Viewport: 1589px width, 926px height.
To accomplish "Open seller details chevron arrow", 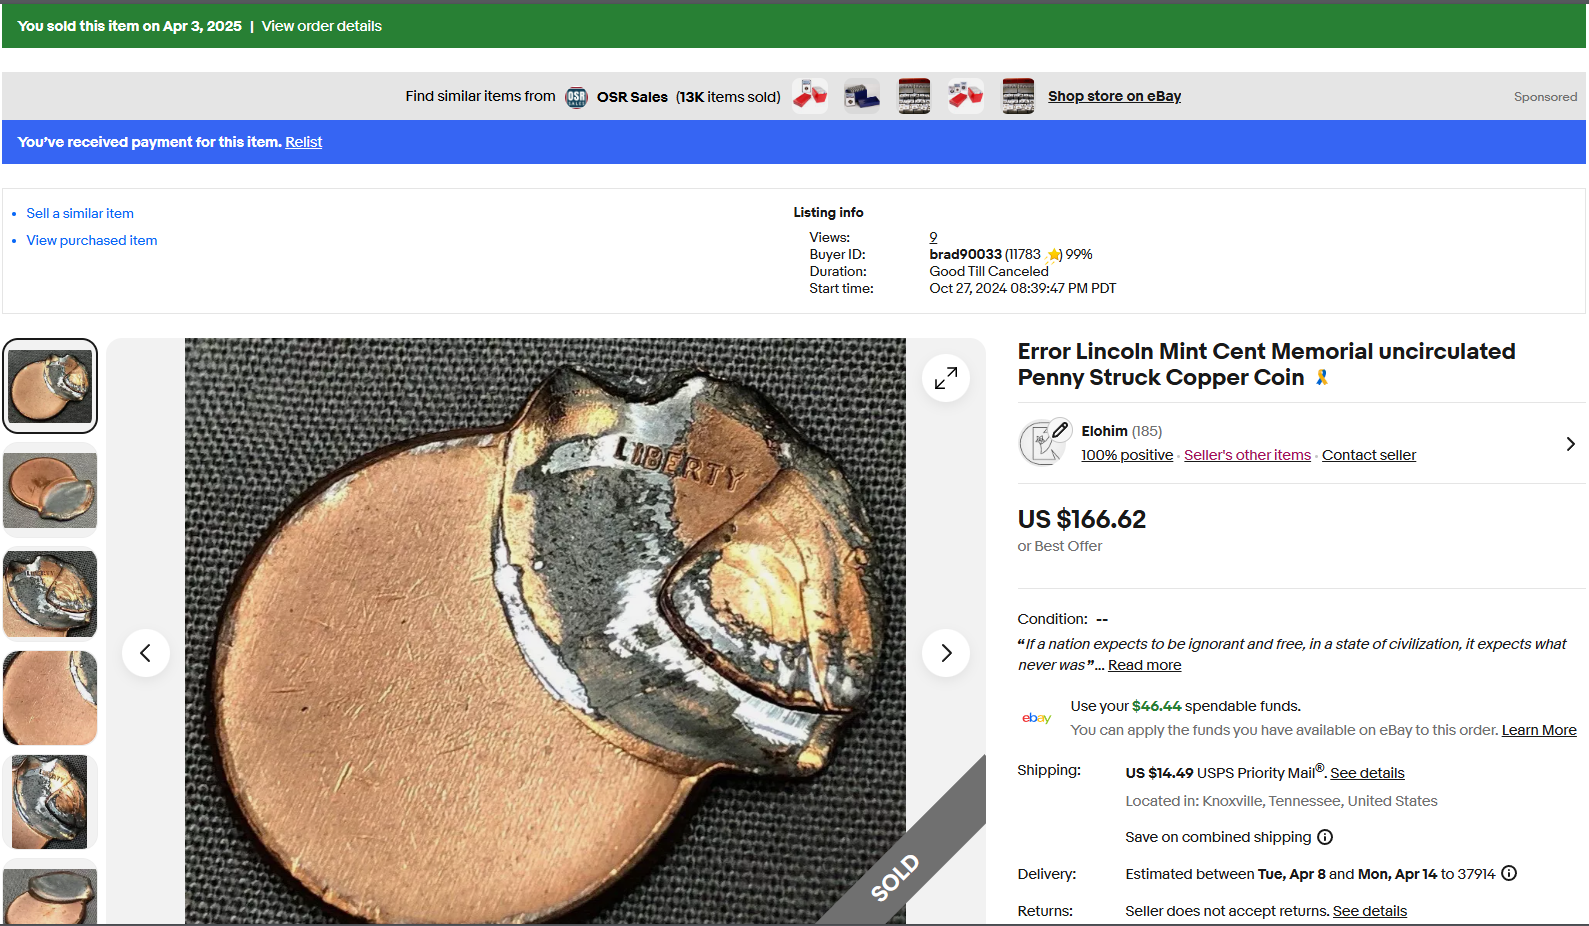I will coord(1570,444).
